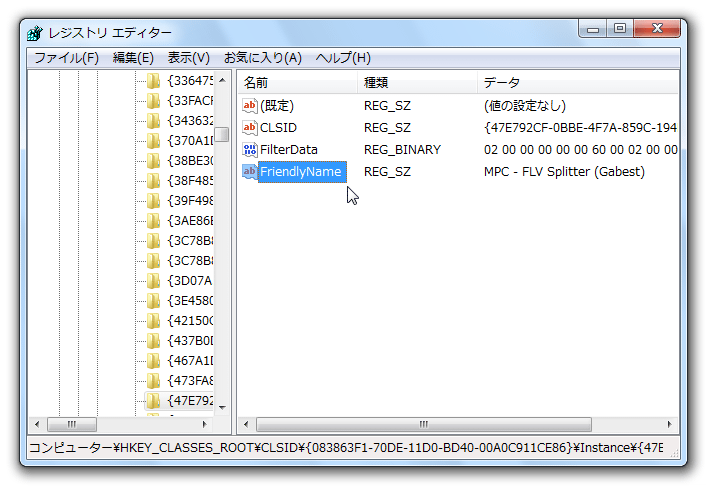Click the {47E792CF-0BBE CLSID data cell
This screenshot has width=710, height=489.
pyautogui.click(x=580, y=128)
